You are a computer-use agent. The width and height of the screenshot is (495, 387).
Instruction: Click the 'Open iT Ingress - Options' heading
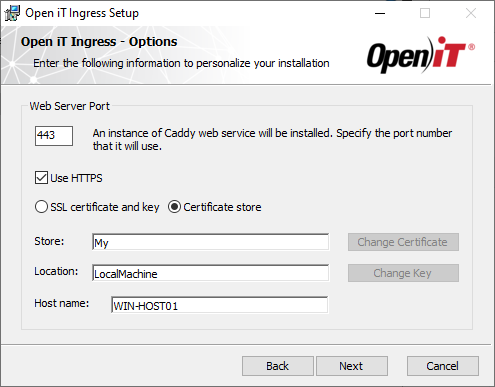(x=99, y=42)
